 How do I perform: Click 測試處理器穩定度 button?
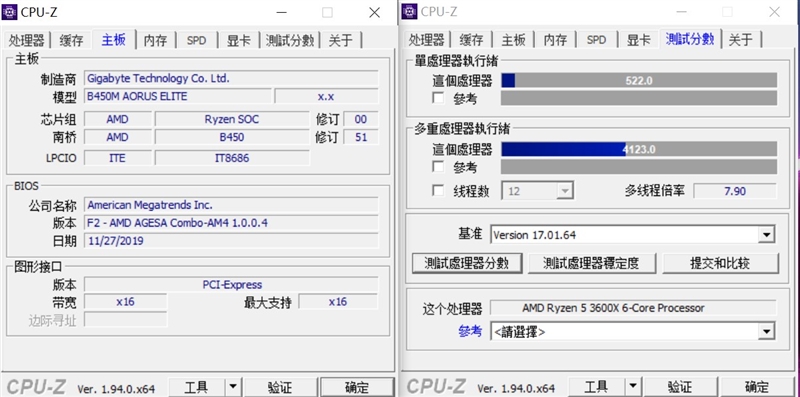(x=591, y=263)
